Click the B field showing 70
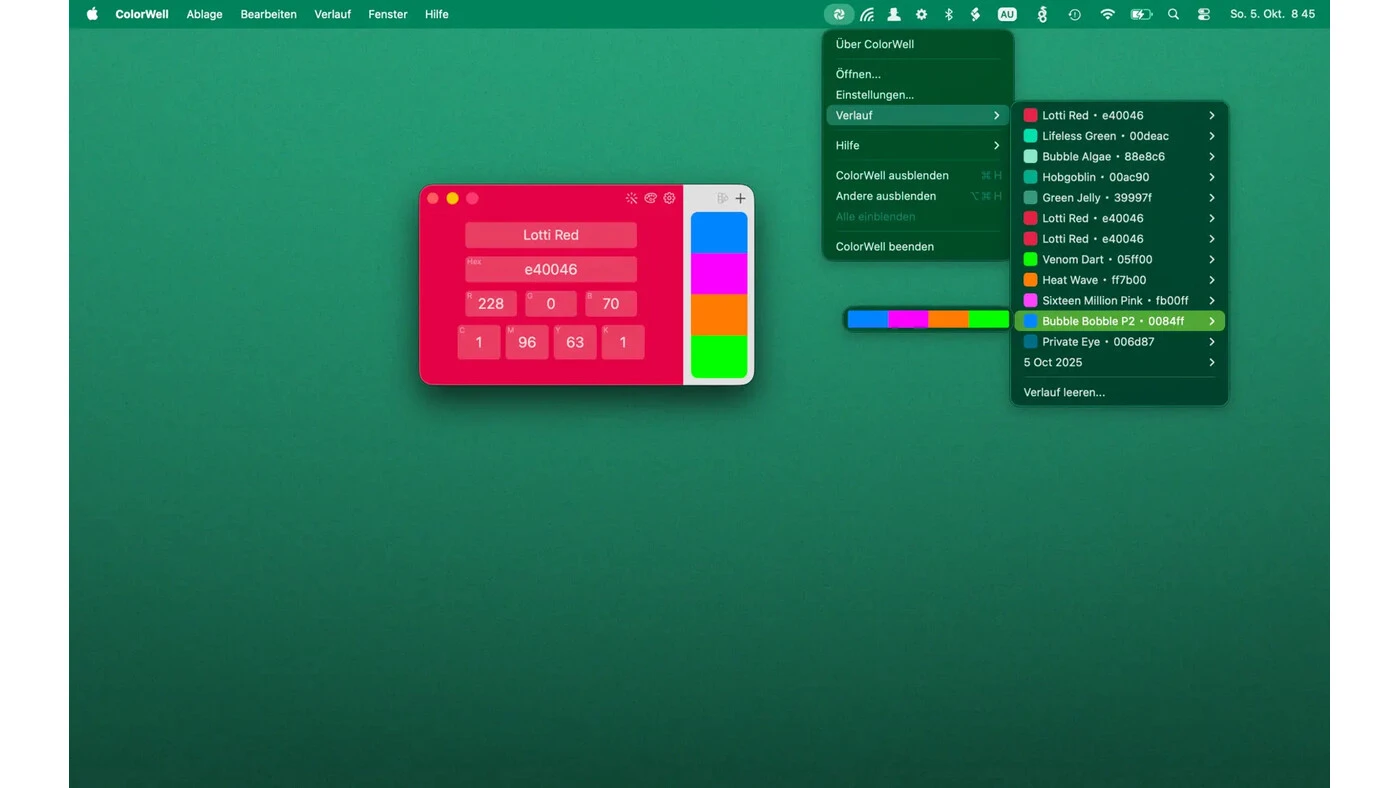The image size is (1400, 788). click(x=611, y=304)
